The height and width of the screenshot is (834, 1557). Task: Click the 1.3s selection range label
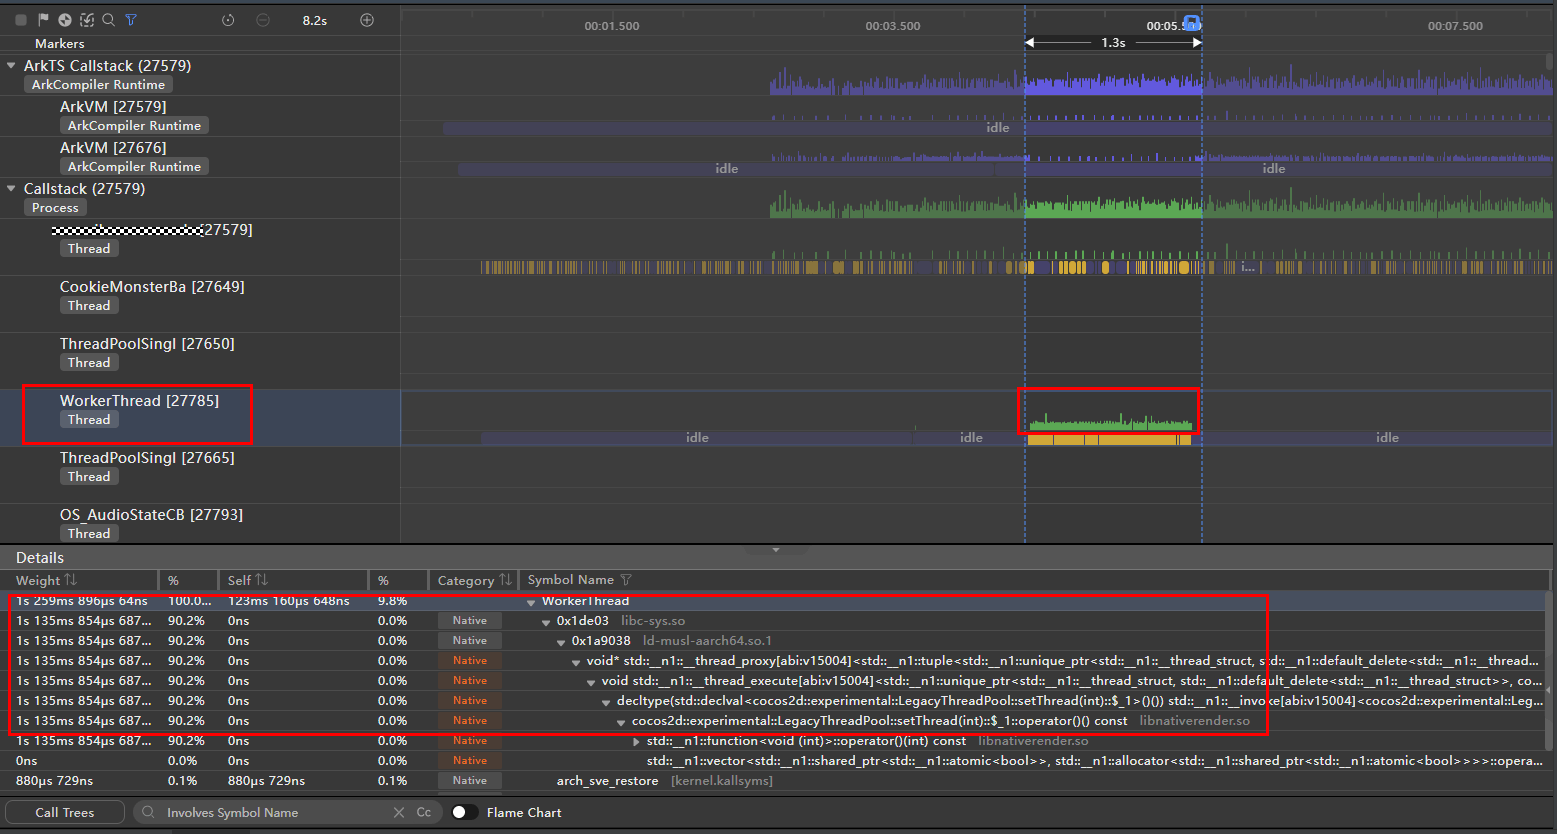click(1113, 43)
